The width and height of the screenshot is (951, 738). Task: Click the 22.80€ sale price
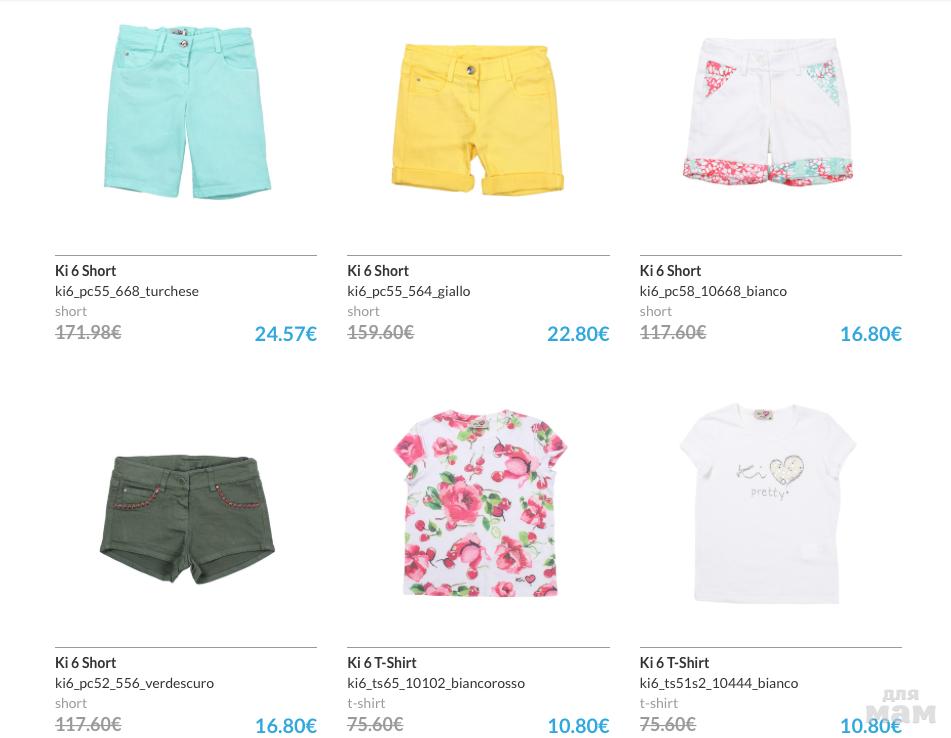(578, 334)
